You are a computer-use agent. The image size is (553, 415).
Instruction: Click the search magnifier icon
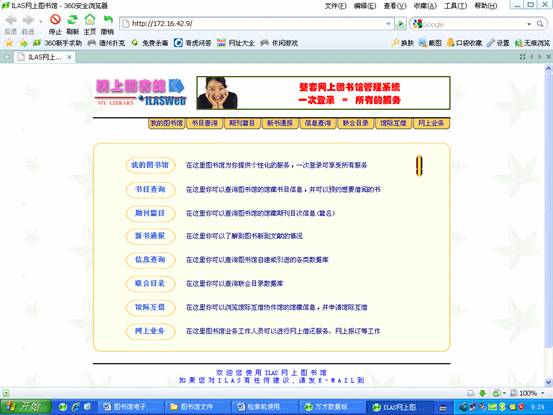pos(540,24)
